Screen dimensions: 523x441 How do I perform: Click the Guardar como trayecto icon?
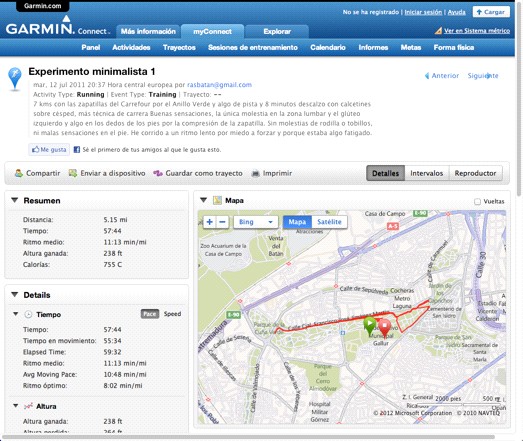click(x=158, y=173)
